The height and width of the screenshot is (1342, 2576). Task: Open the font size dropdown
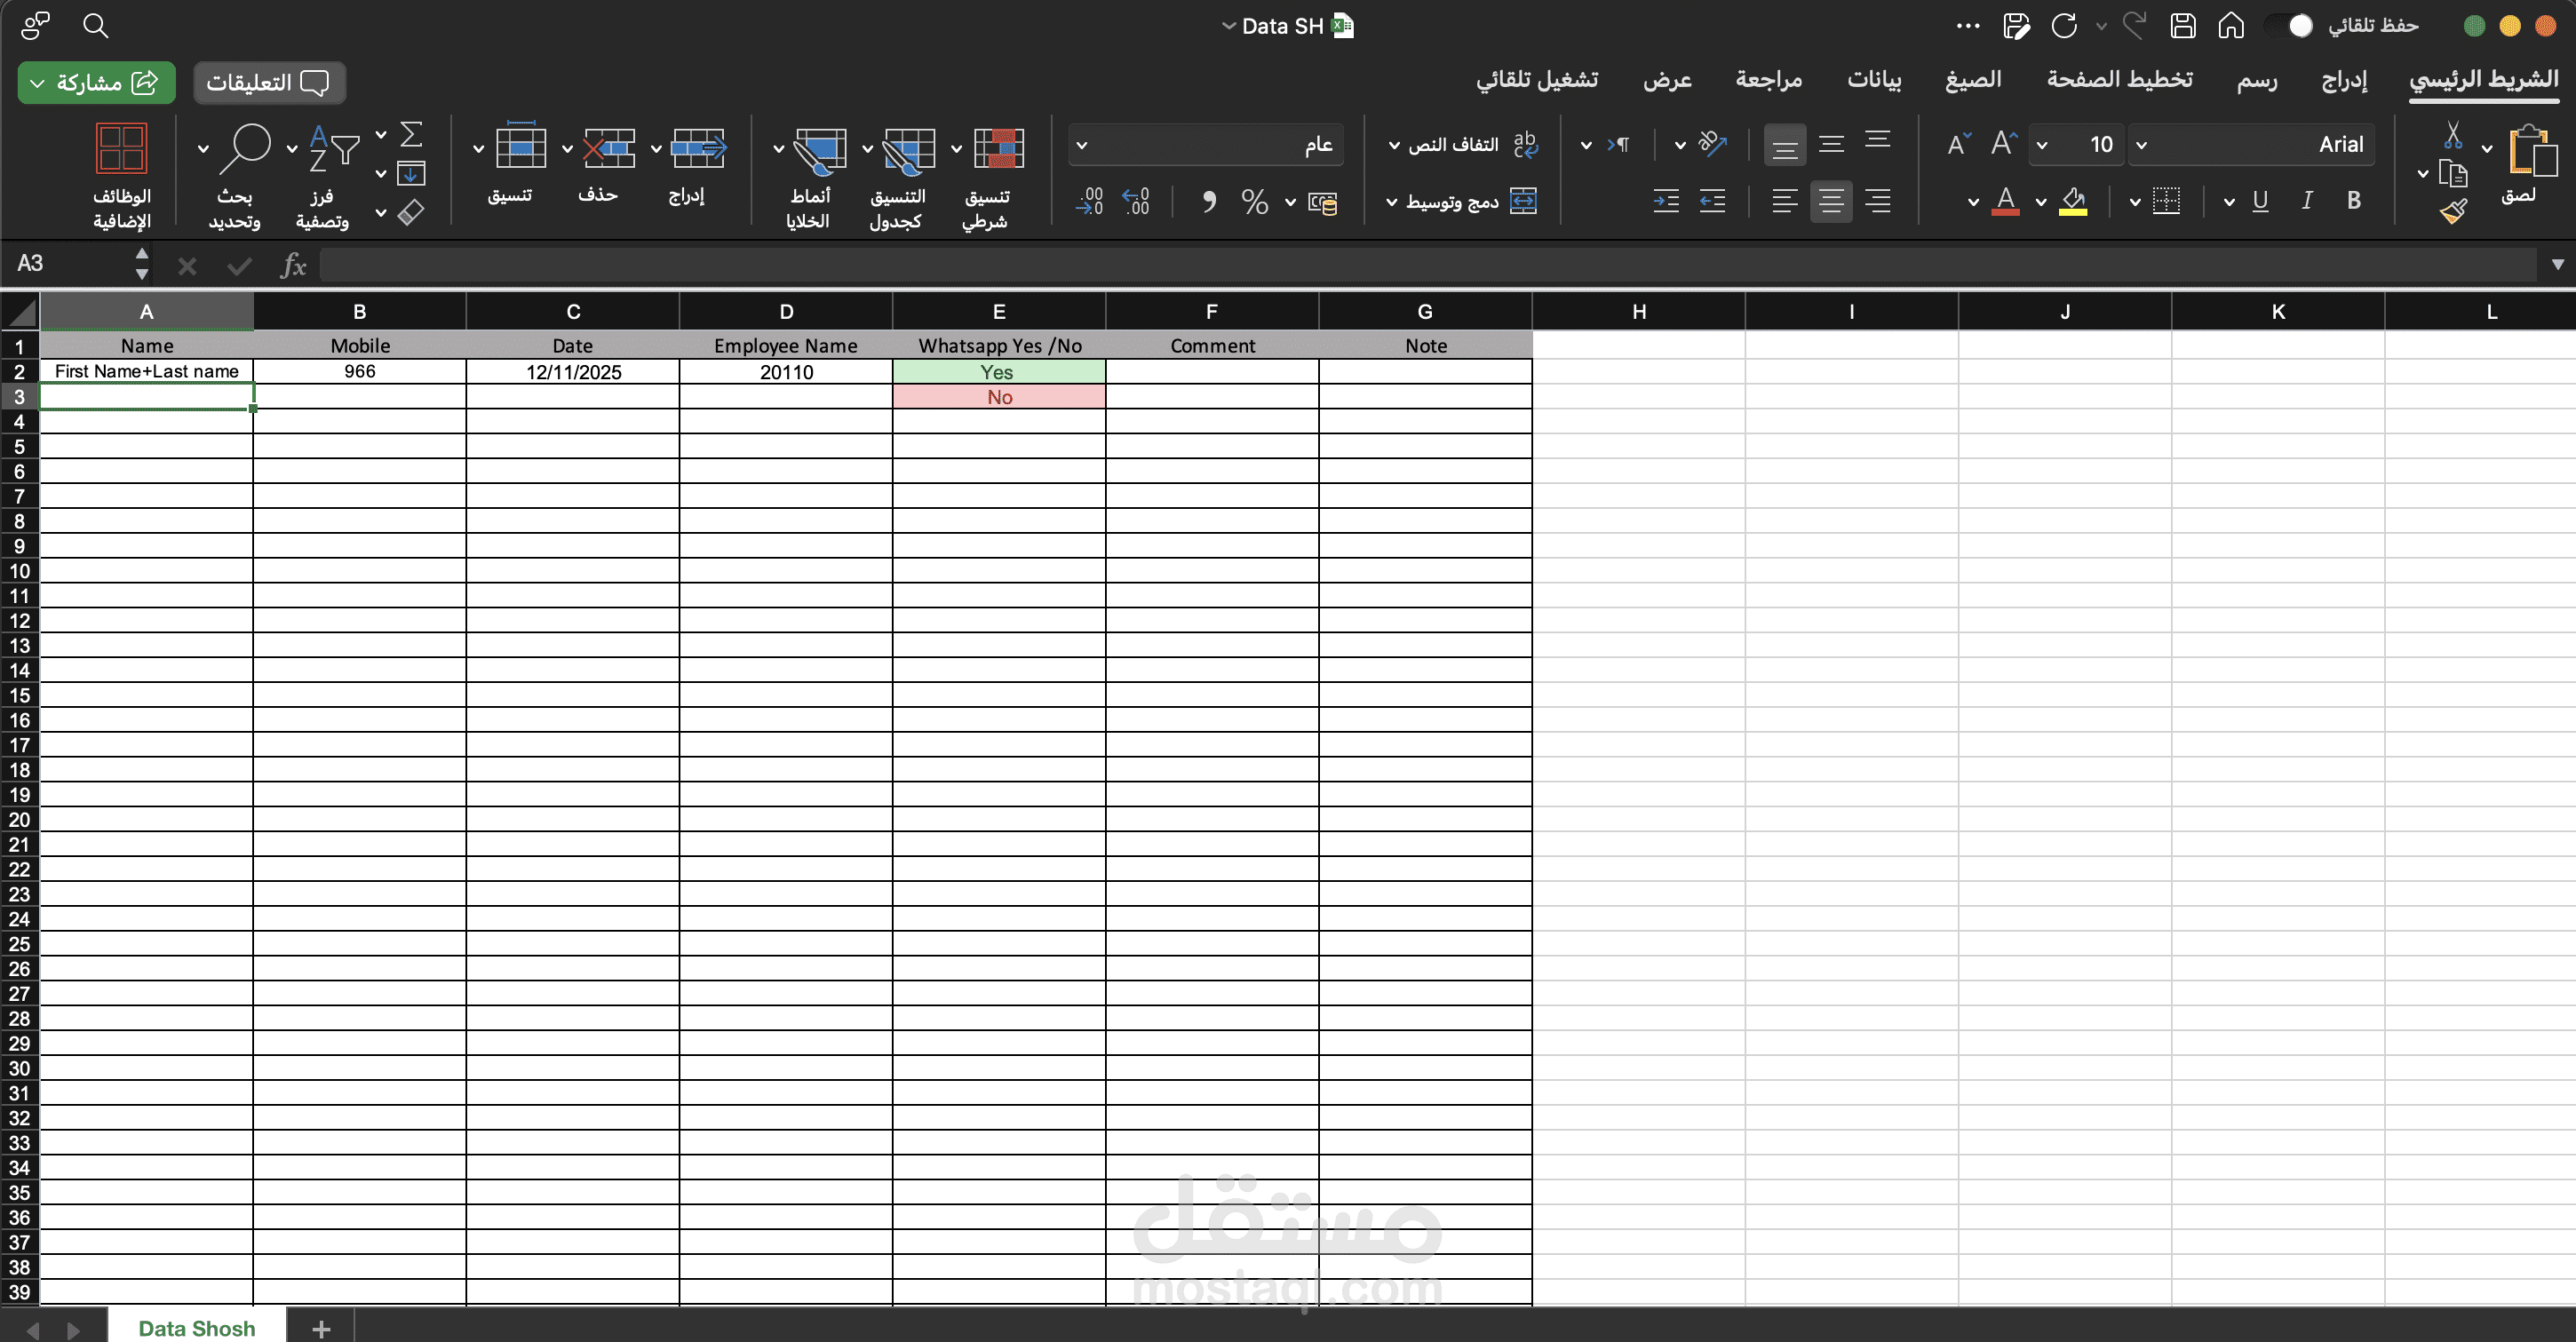(x=2042, y=145)
